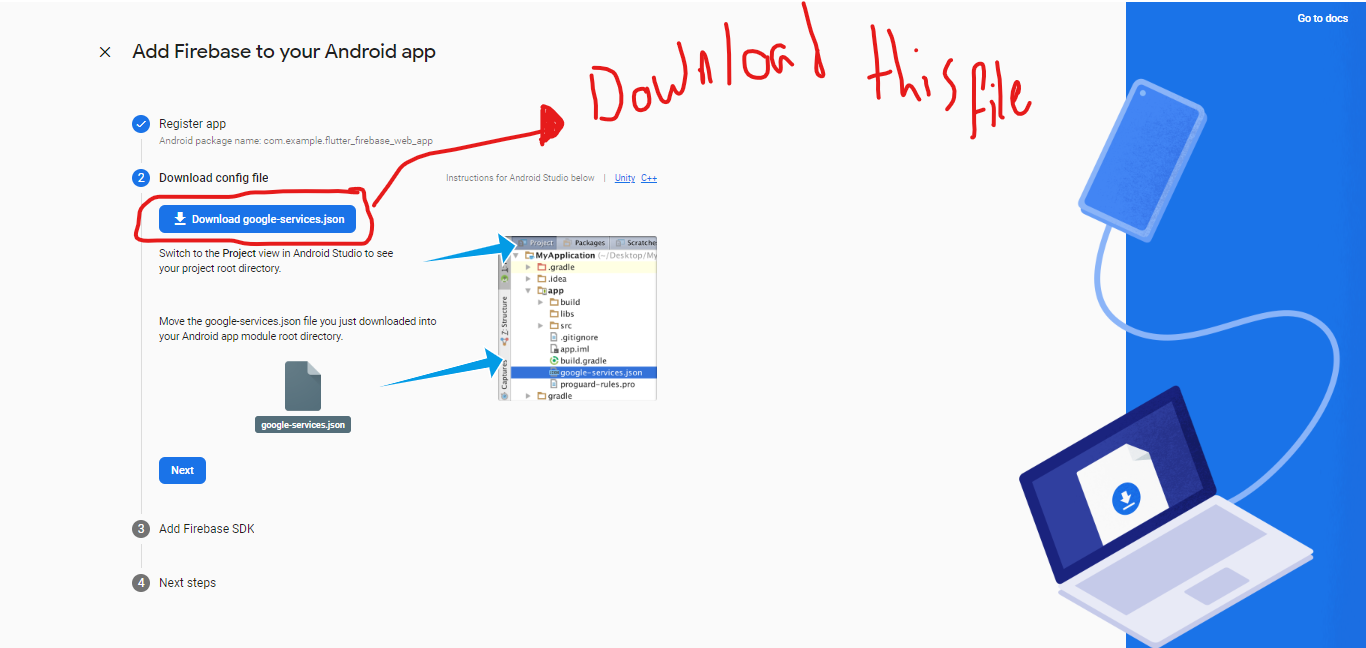Click the google-services.json caption under file icon
Viewport: 1366px width, 648px height.
pyautogui.click(x=303, y=425)
